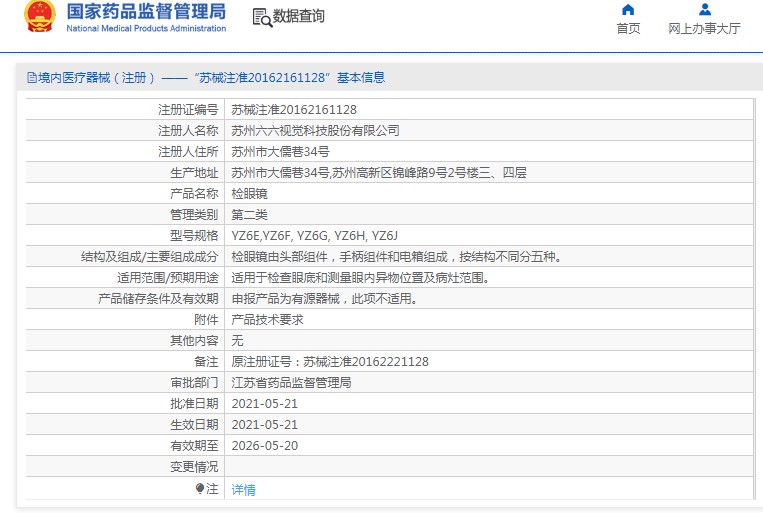Image resolution: width=763 pixels, height=513 pixels.
Task: Click the 产品名称 row label
Action: point(194,193)
